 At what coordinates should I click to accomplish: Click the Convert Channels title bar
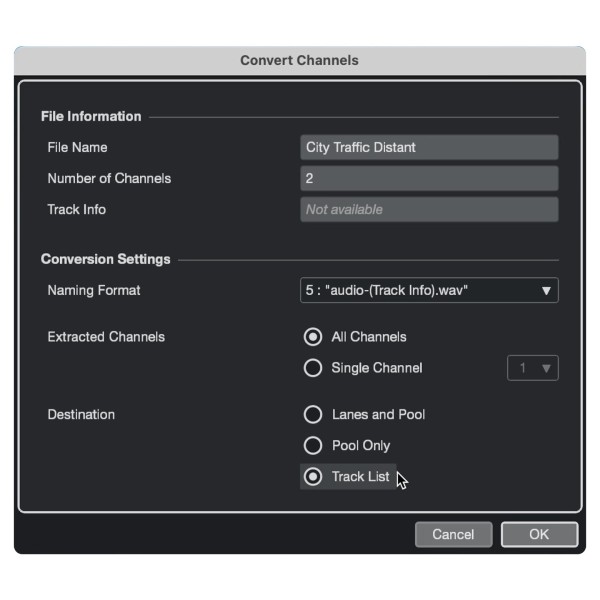[x=300, y=60]
